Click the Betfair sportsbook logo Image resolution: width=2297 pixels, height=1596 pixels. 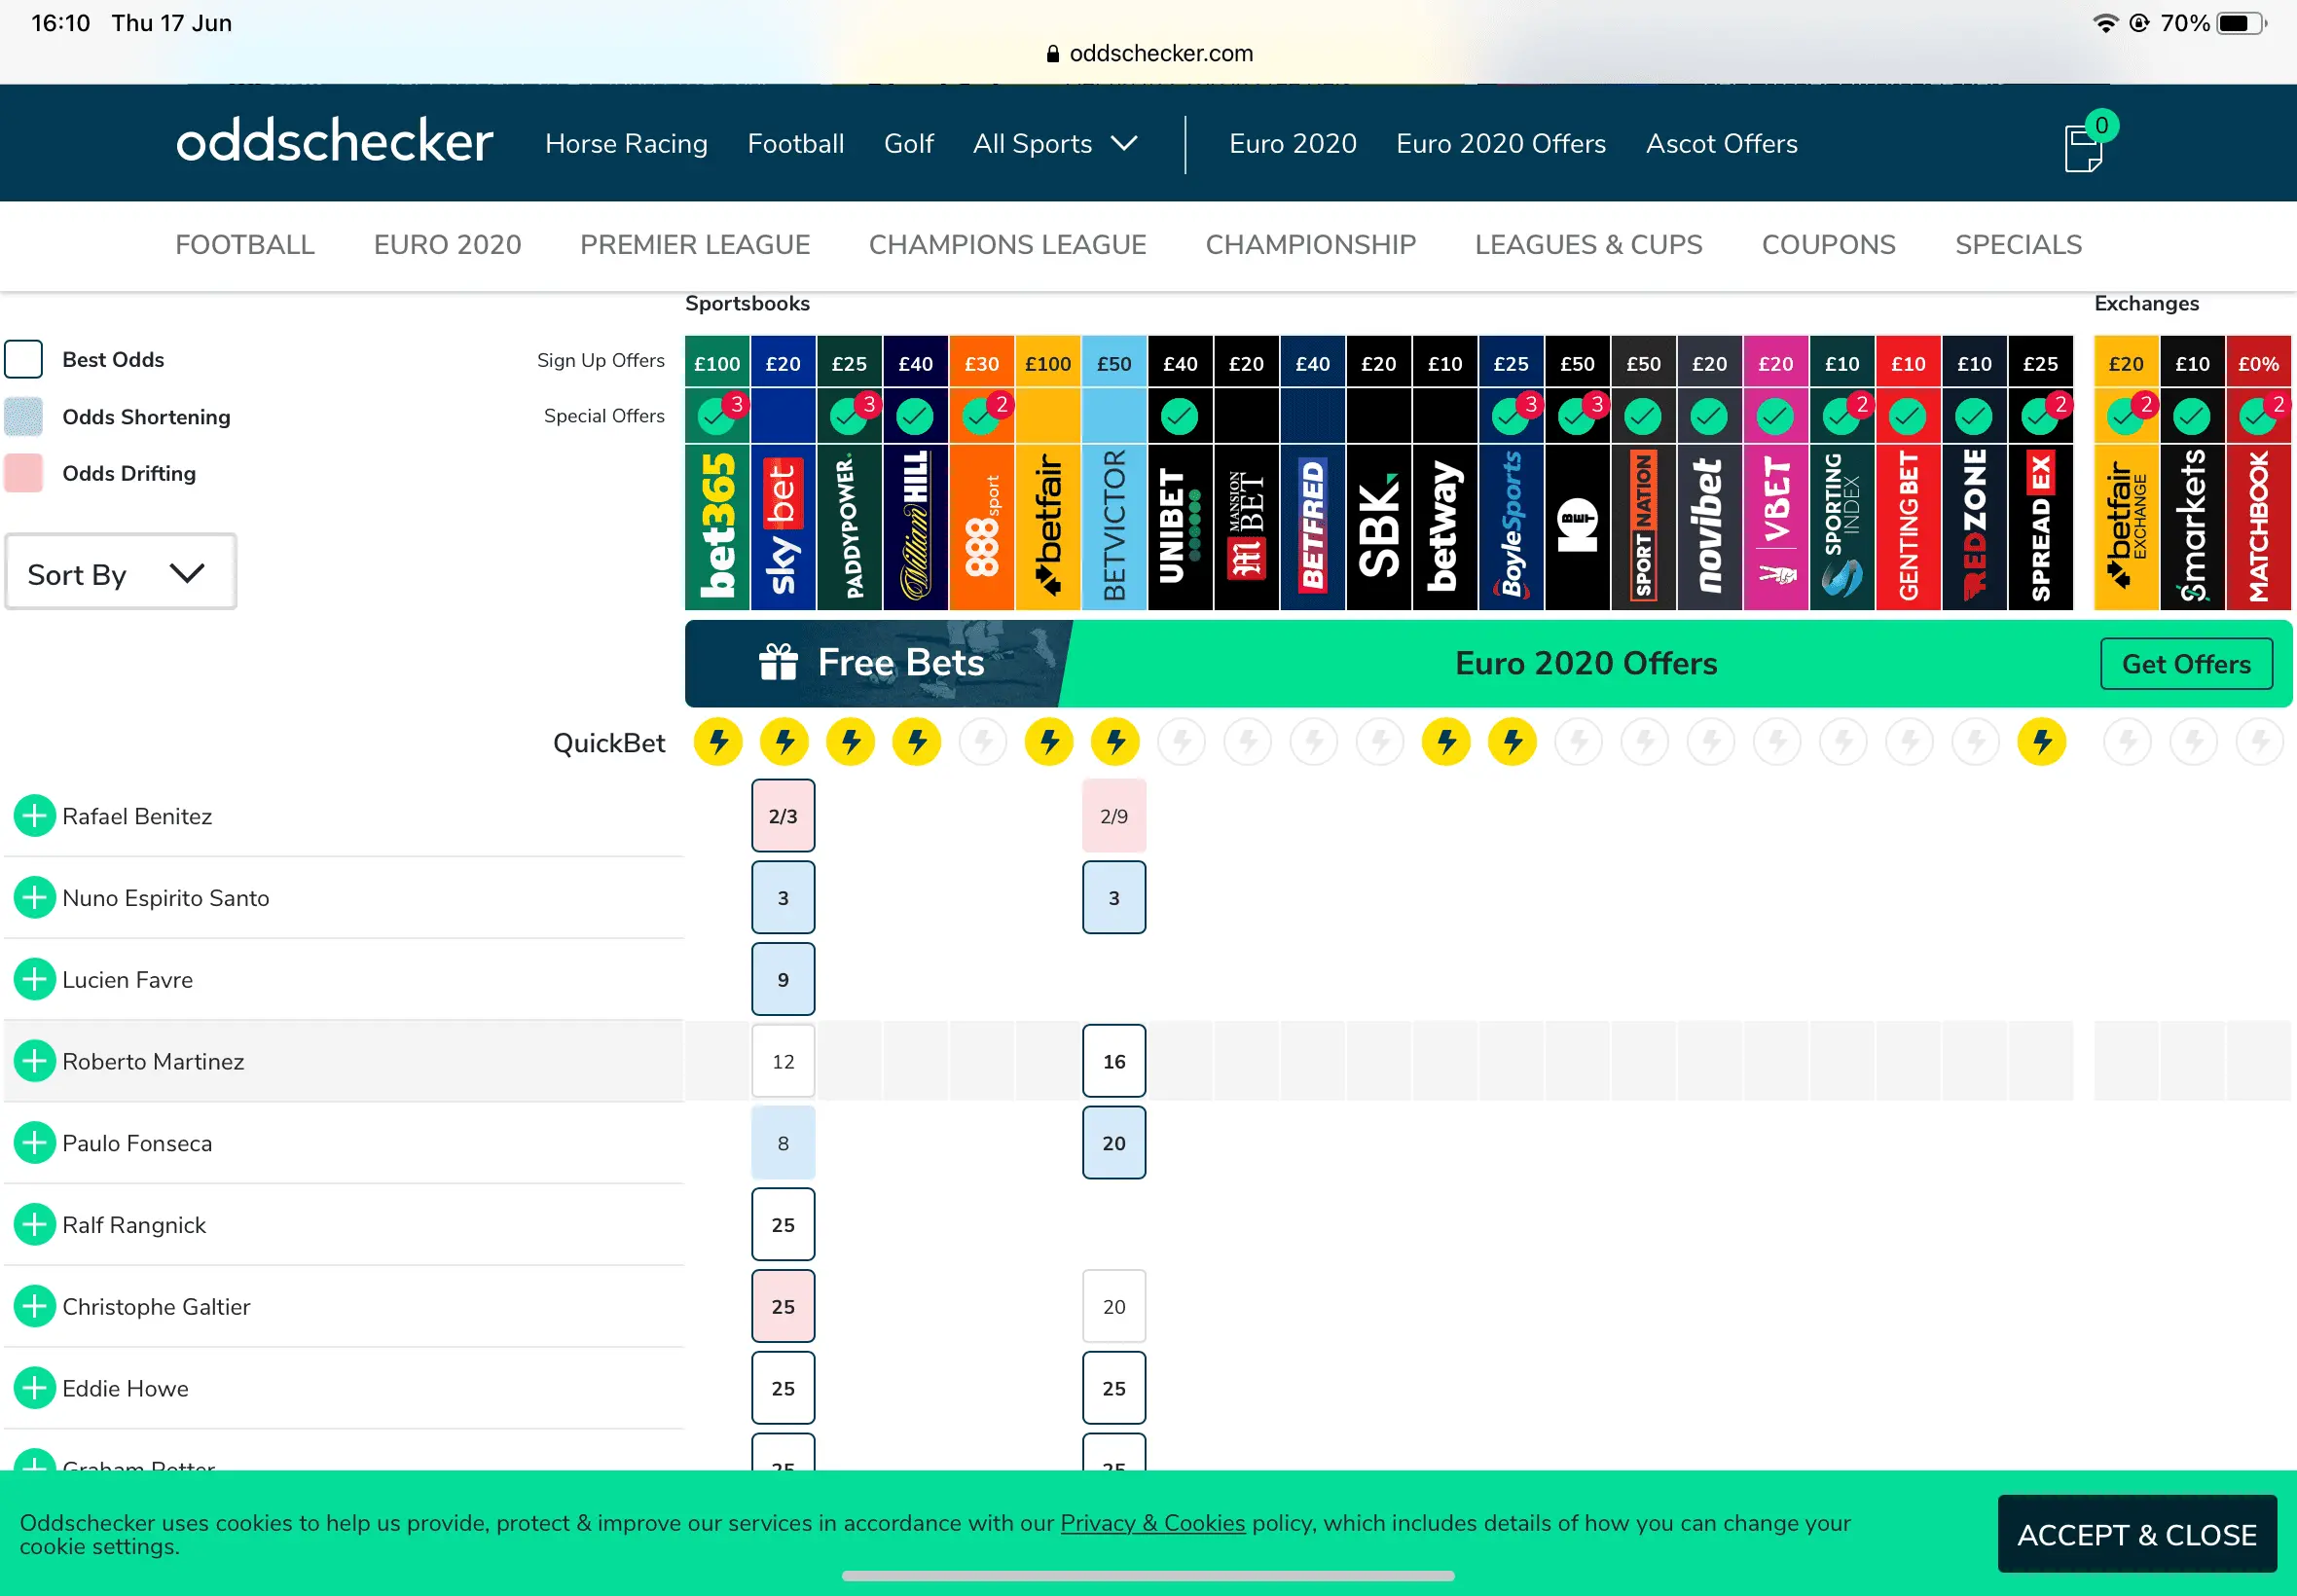click(1048, 526)
